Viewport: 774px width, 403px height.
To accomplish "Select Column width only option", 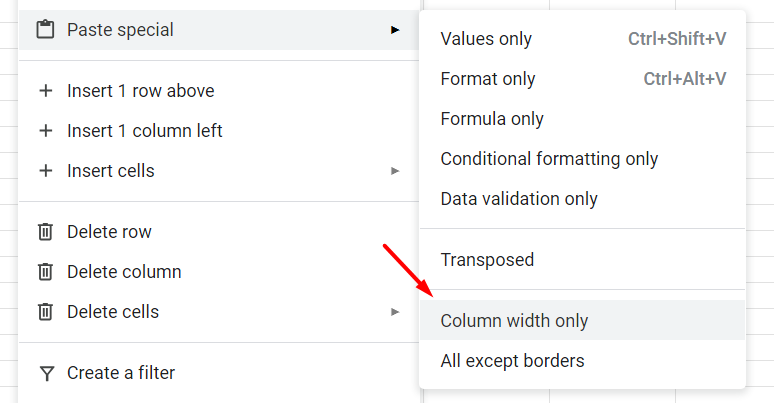I will (x=514, y=321).
